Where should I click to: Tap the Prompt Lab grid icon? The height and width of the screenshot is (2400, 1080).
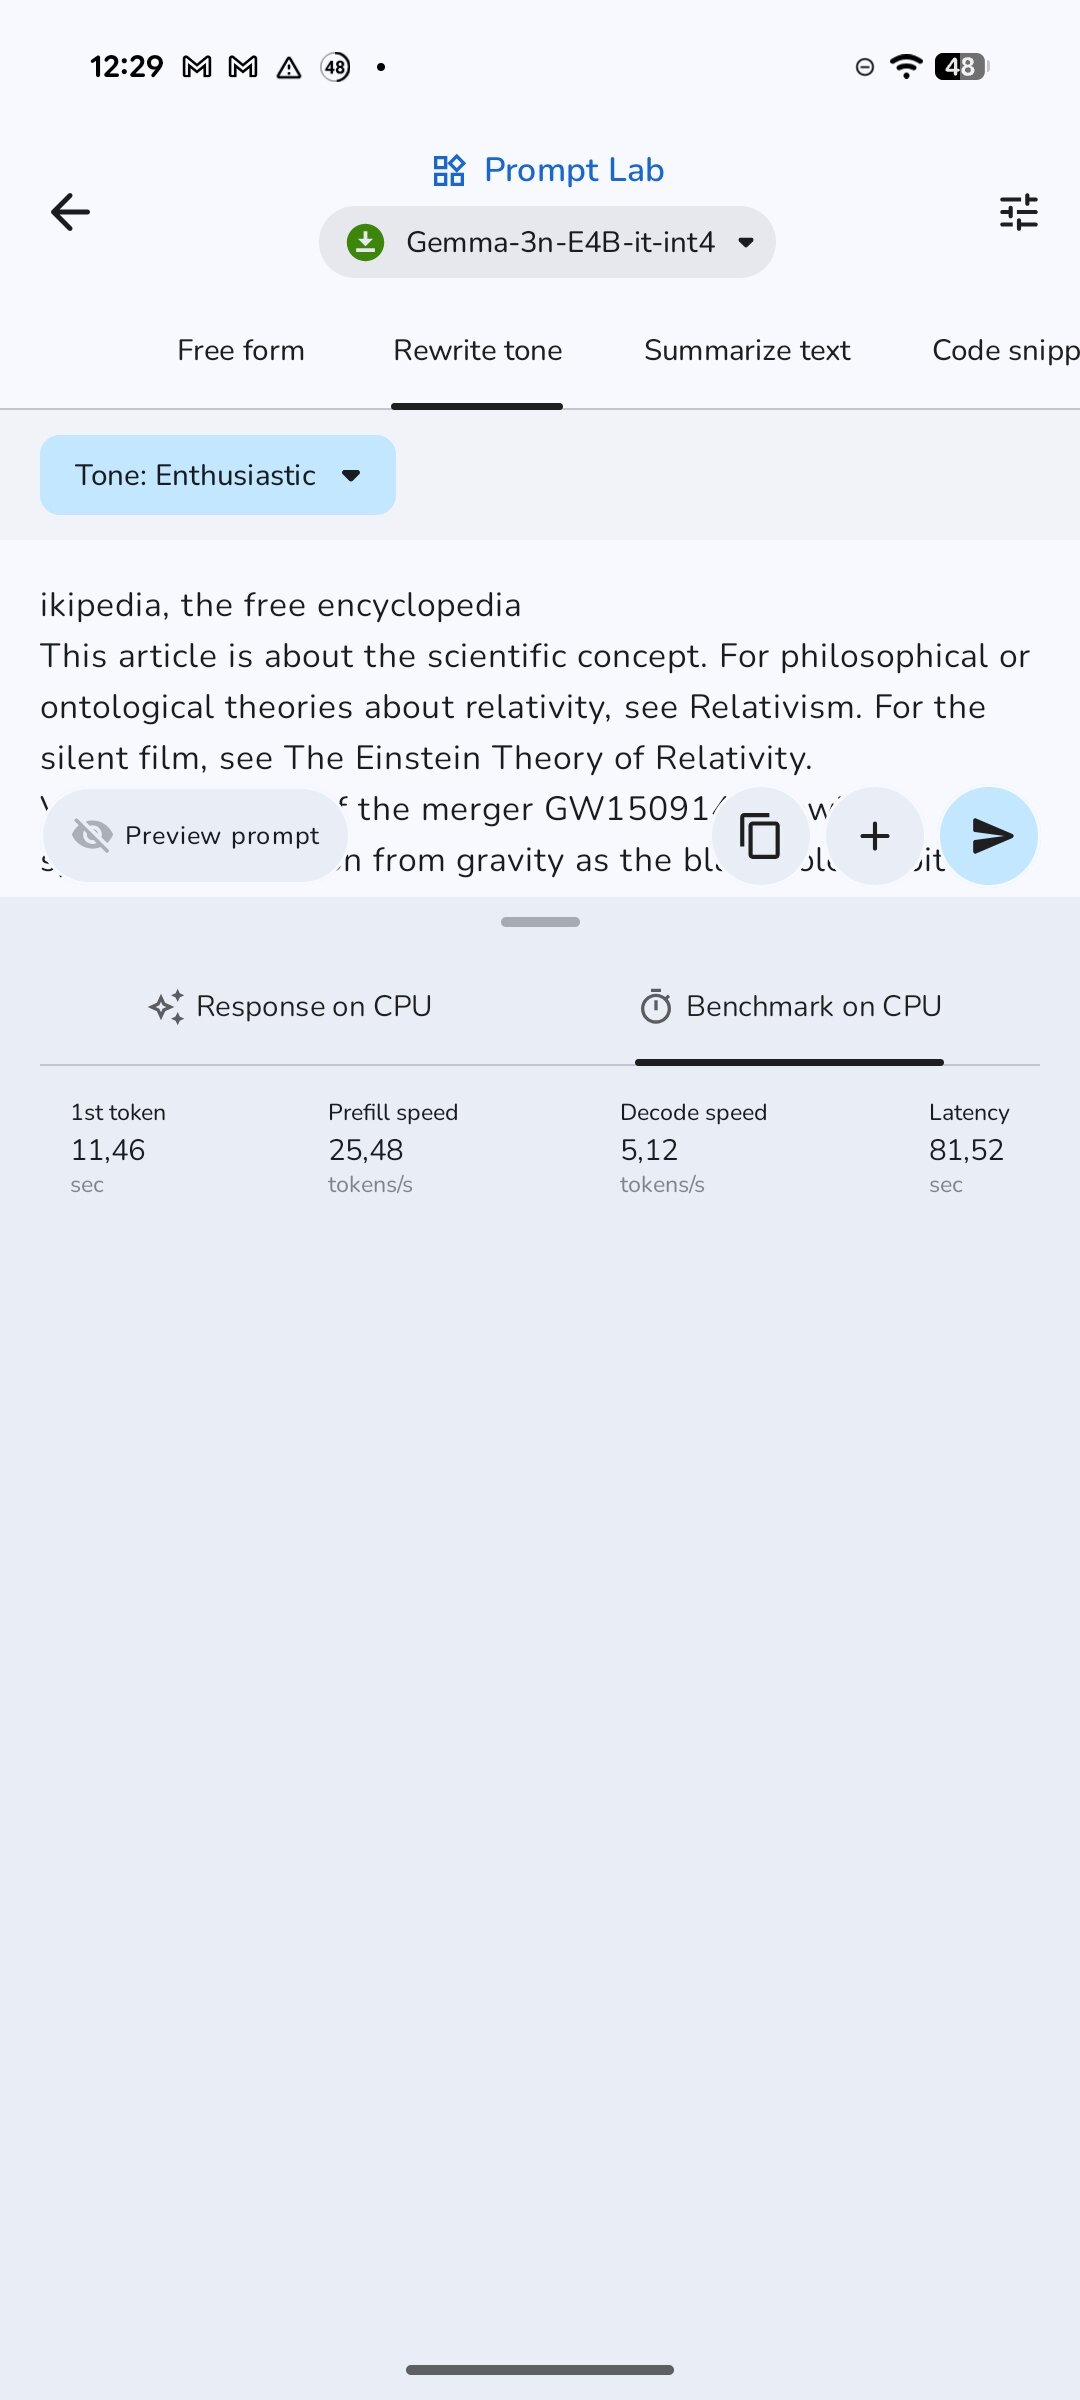click(449, 171)
